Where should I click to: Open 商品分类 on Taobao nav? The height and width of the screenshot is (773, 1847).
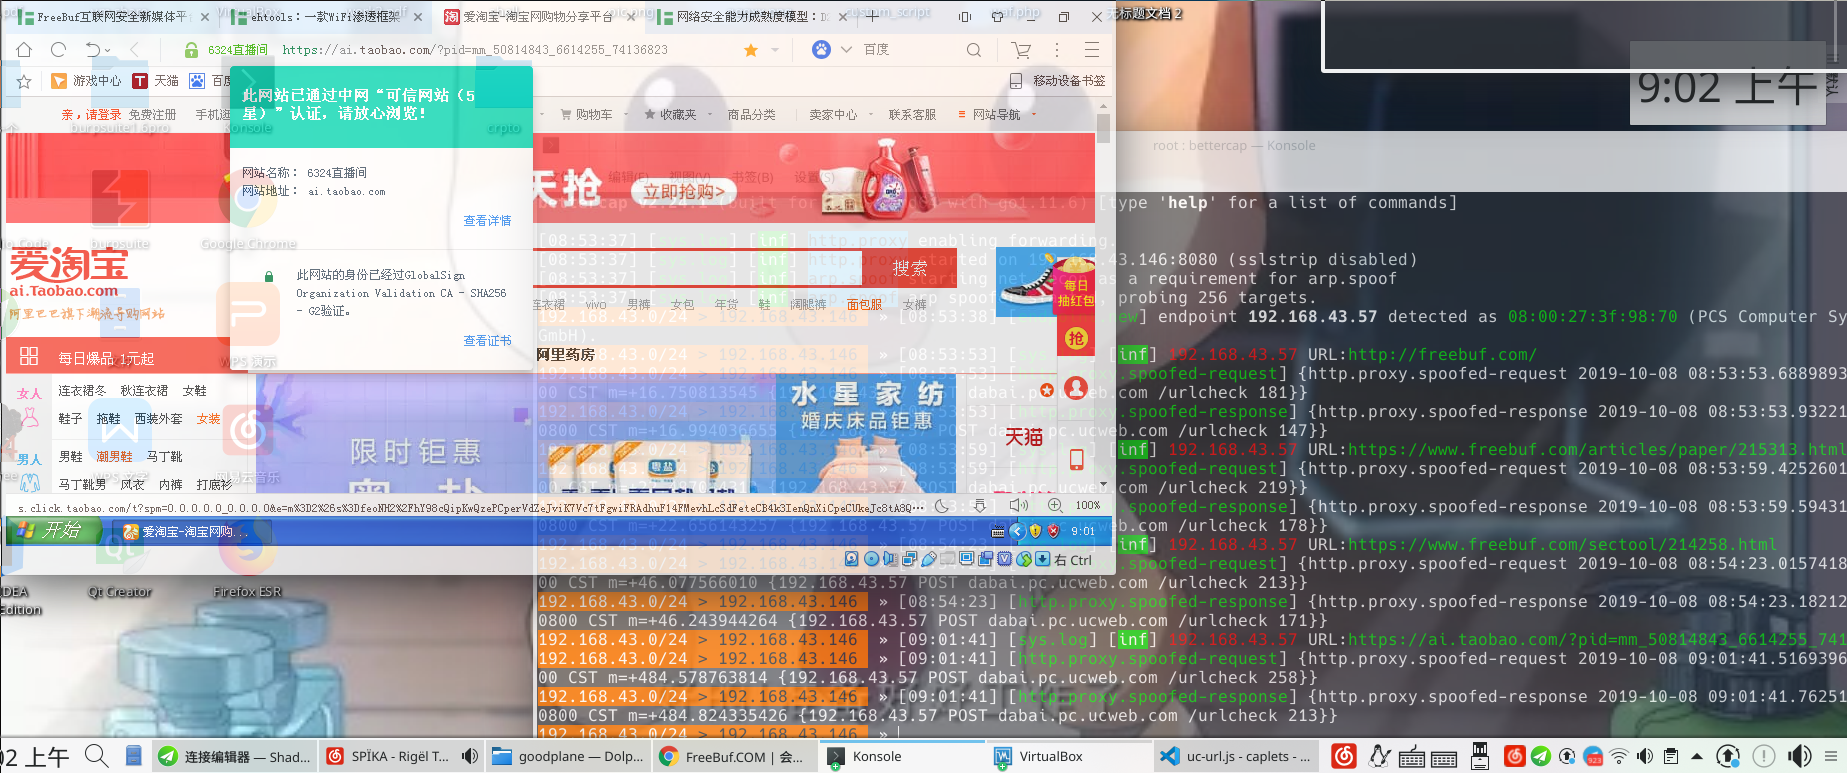click(751, 115)
